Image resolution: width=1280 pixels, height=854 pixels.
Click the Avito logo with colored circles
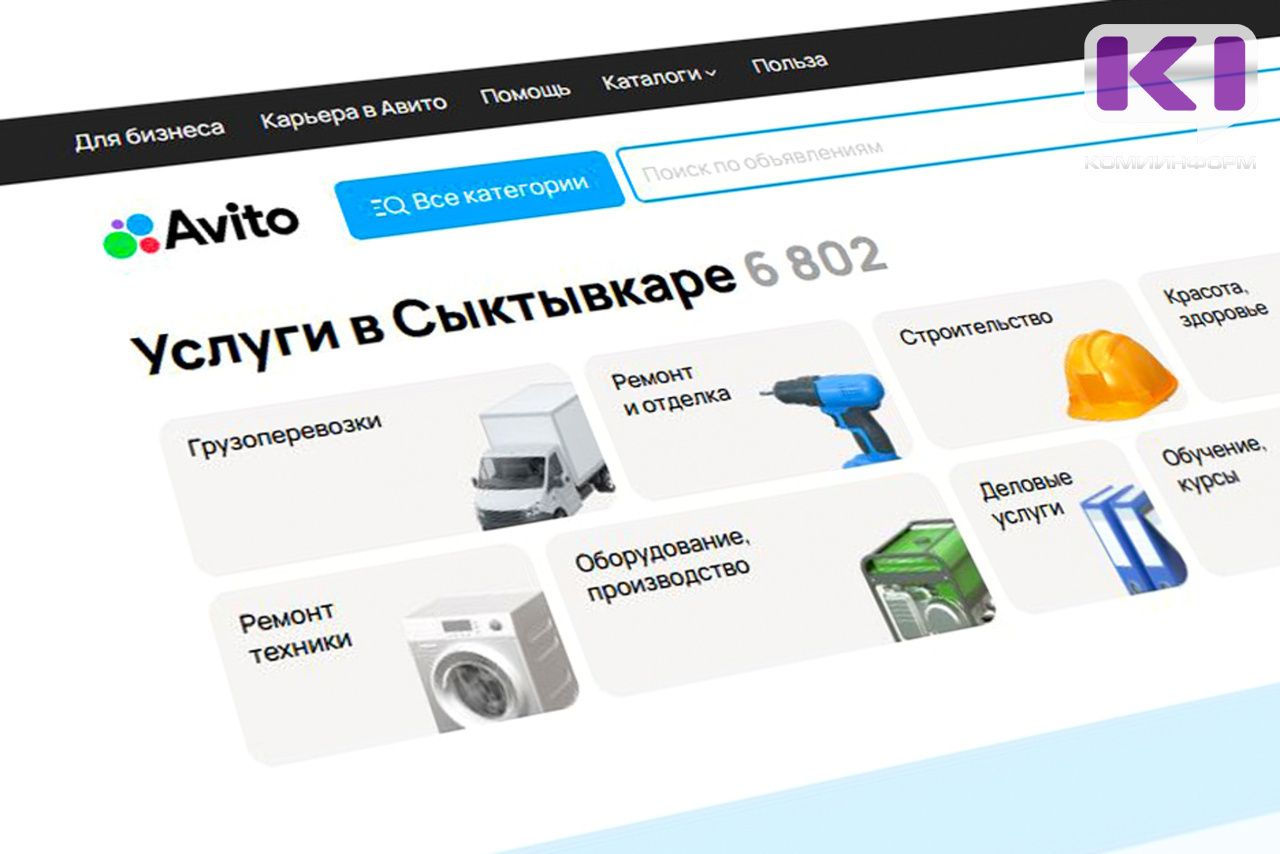point(200,229)
